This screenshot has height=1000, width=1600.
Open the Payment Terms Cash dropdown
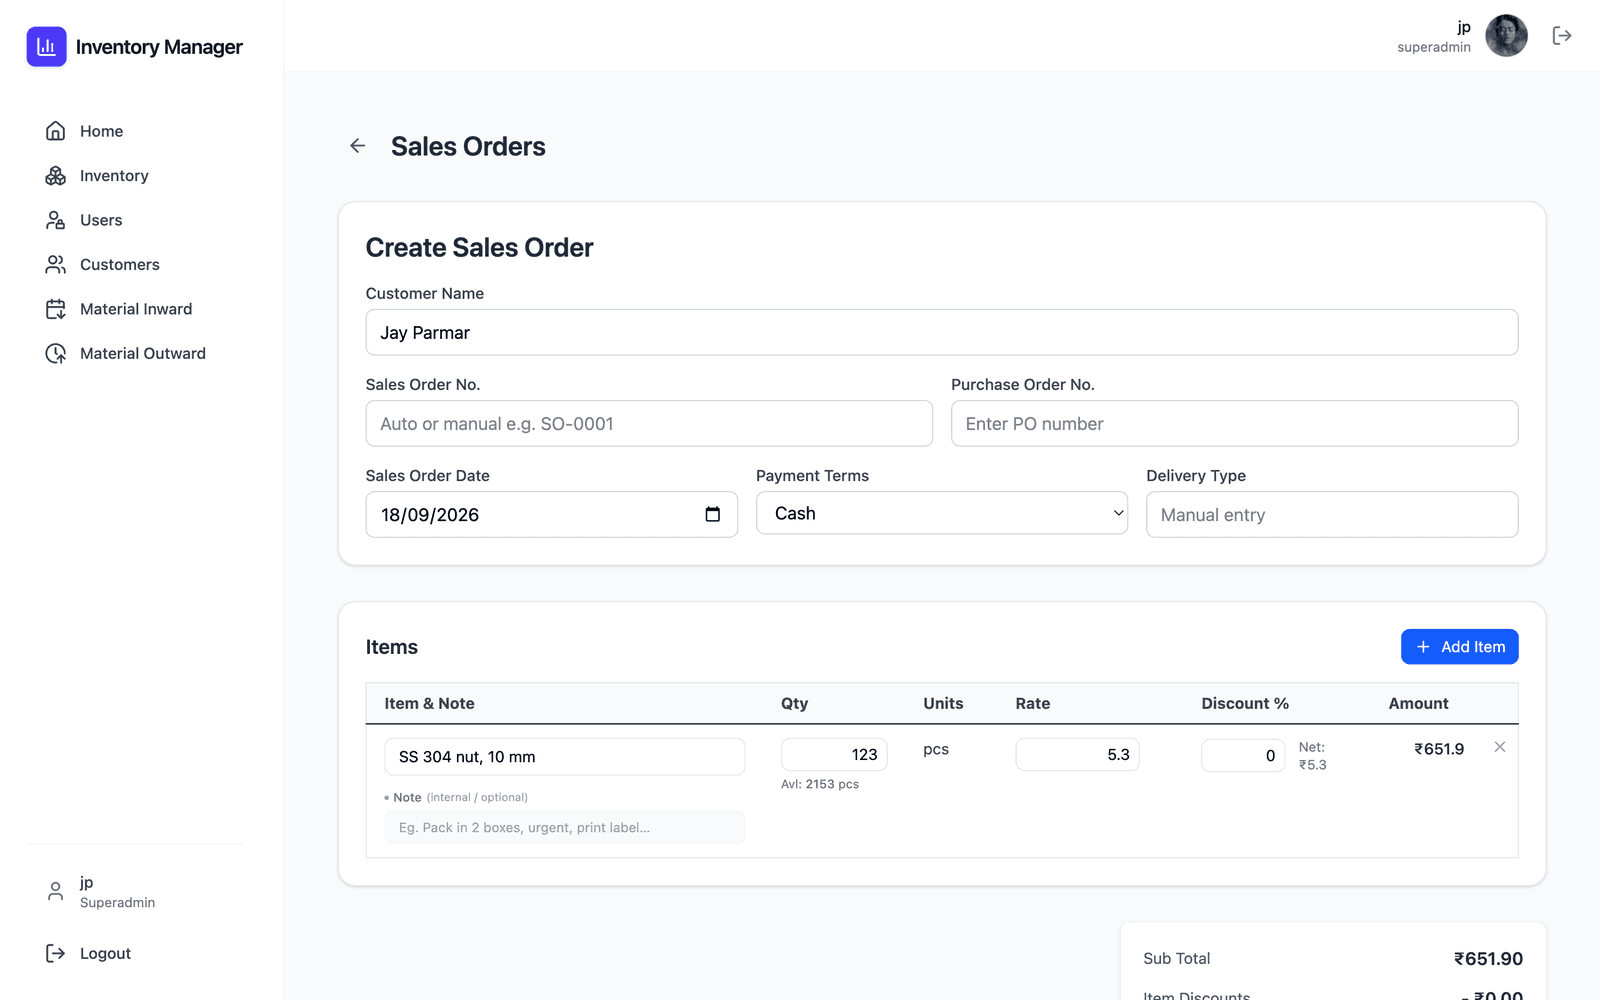942,513
